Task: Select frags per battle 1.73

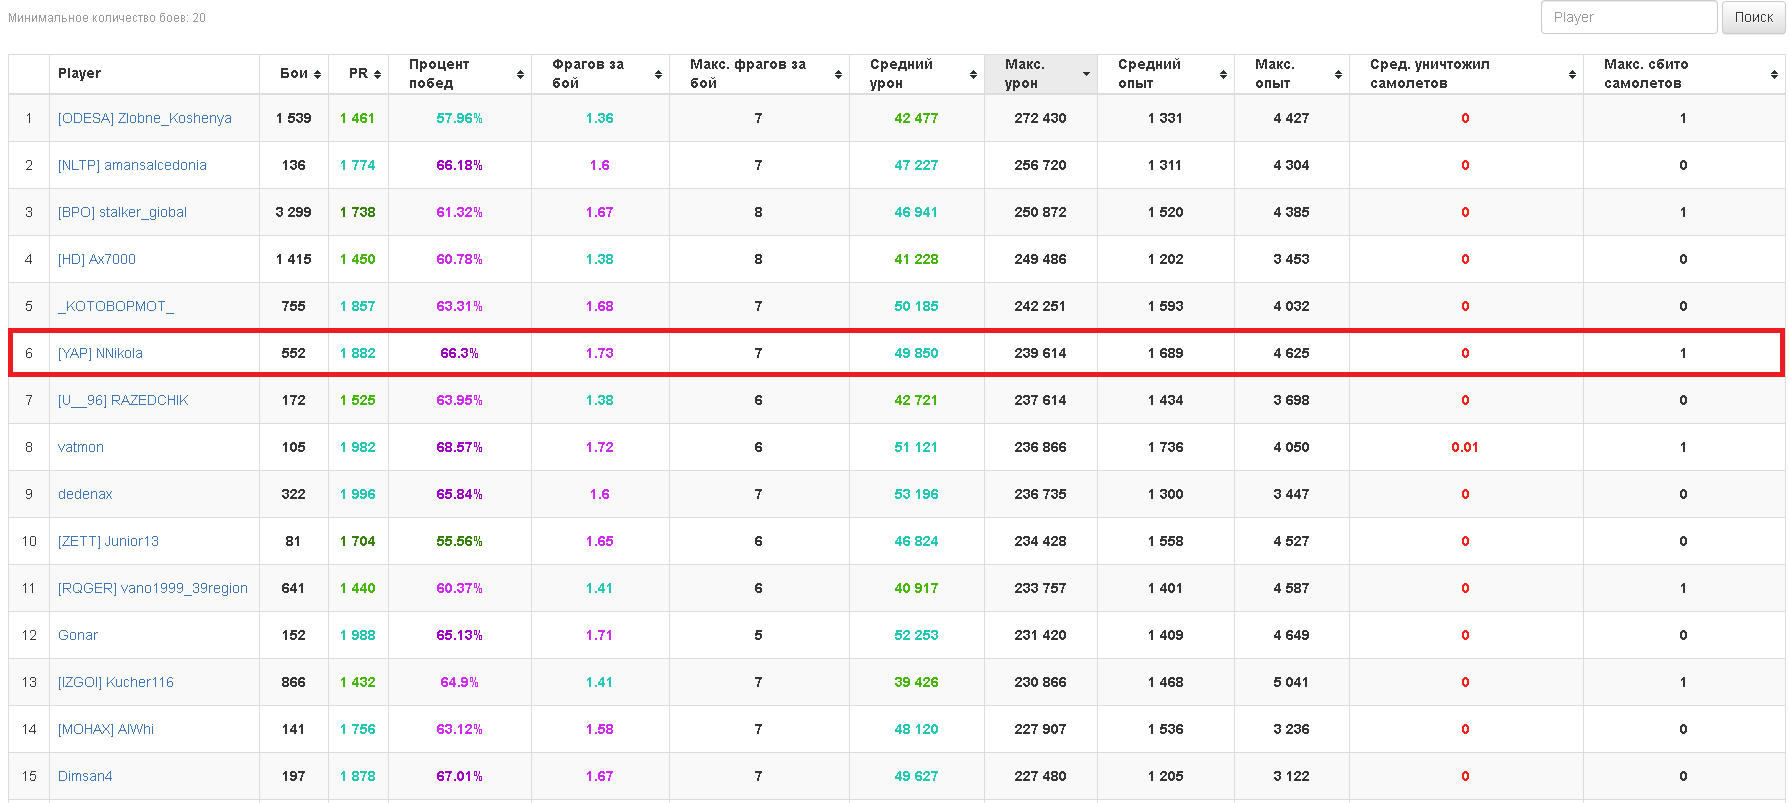Action: point(599,353)
